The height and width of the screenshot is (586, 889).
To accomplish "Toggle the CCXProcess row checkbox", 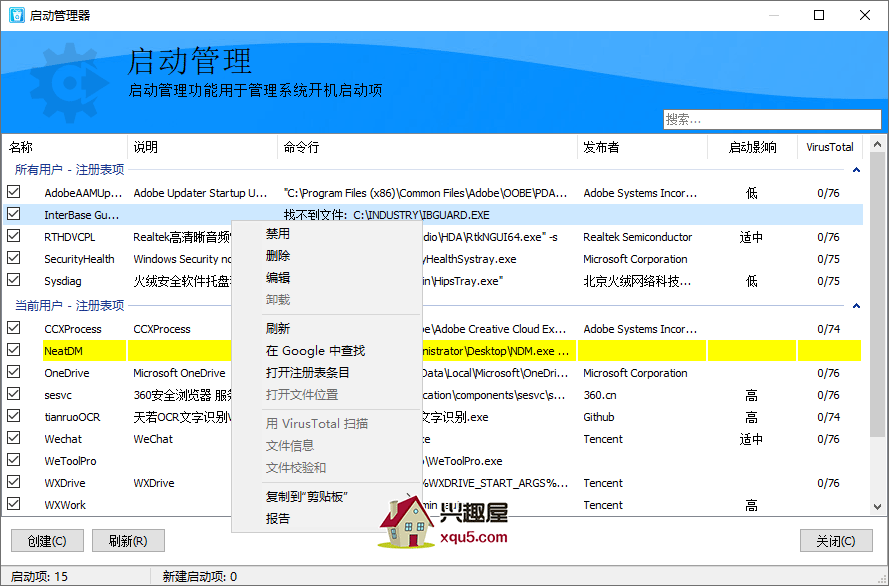I will click(x=14, y=328).
